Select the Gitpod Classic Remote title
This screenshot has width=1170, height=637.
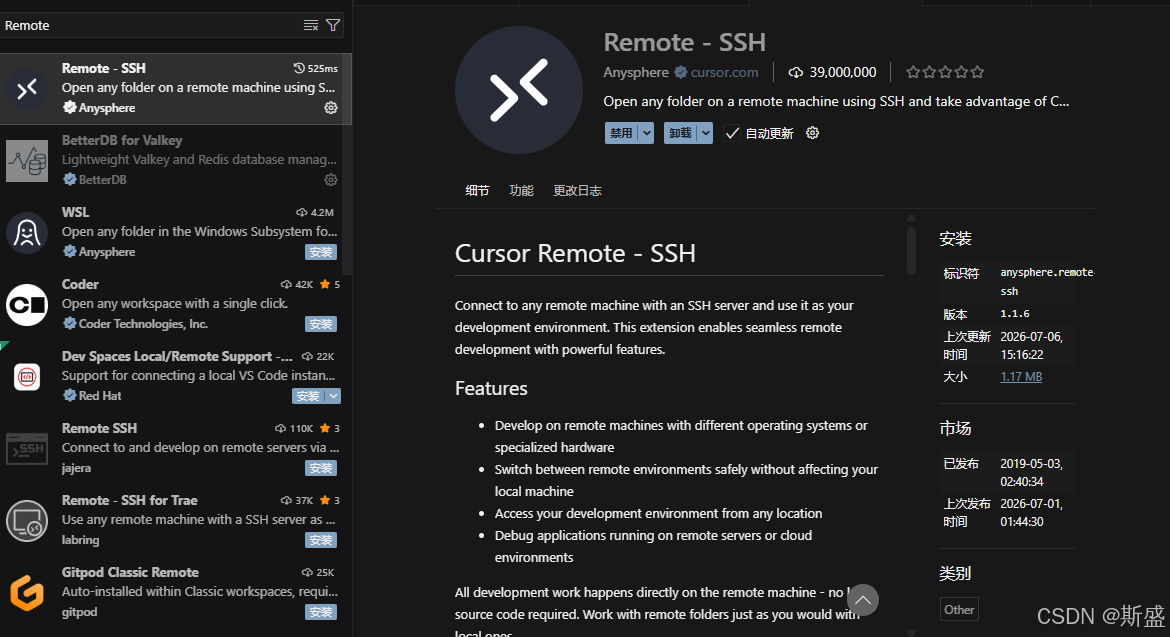pyautogui.click(x=130, y=572)
